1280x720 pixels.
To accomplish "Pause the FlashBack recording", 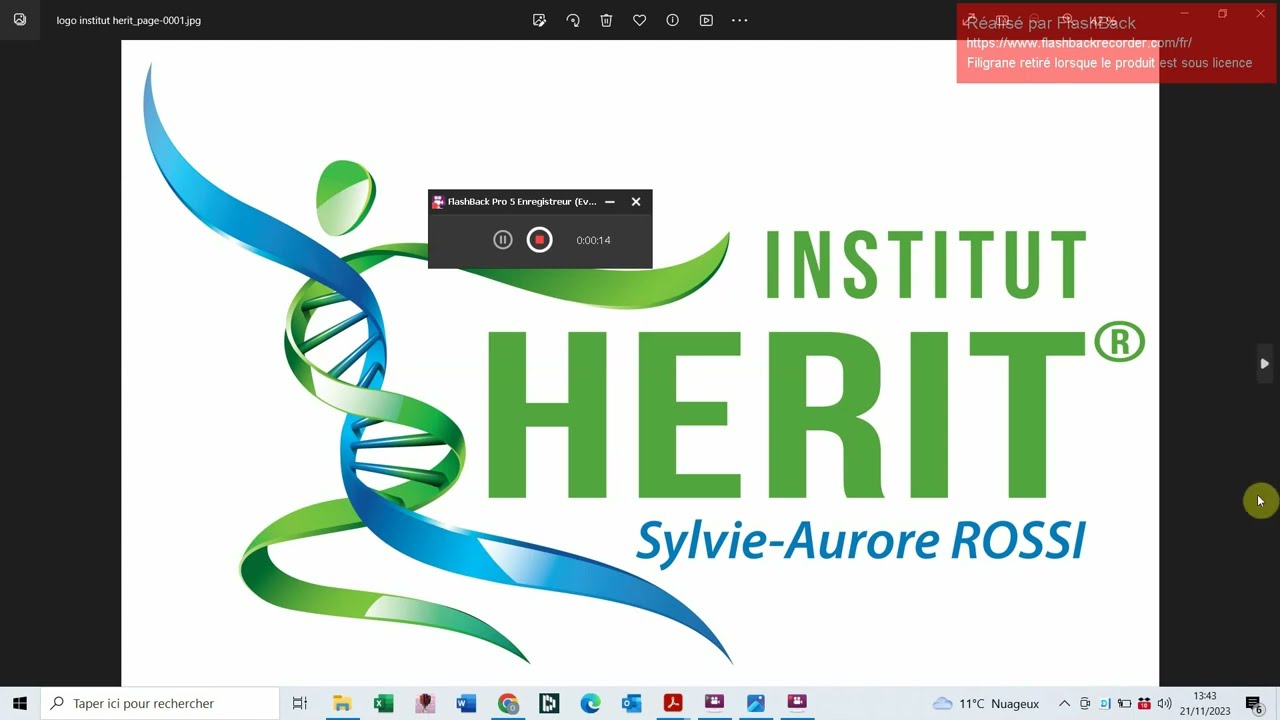I will click(x=503, y=240).
